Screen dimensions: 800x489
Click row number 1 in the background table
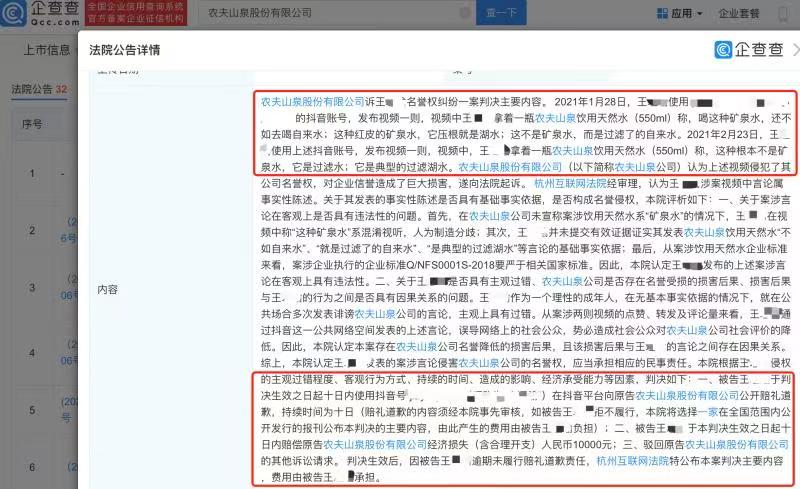(32, 174)
